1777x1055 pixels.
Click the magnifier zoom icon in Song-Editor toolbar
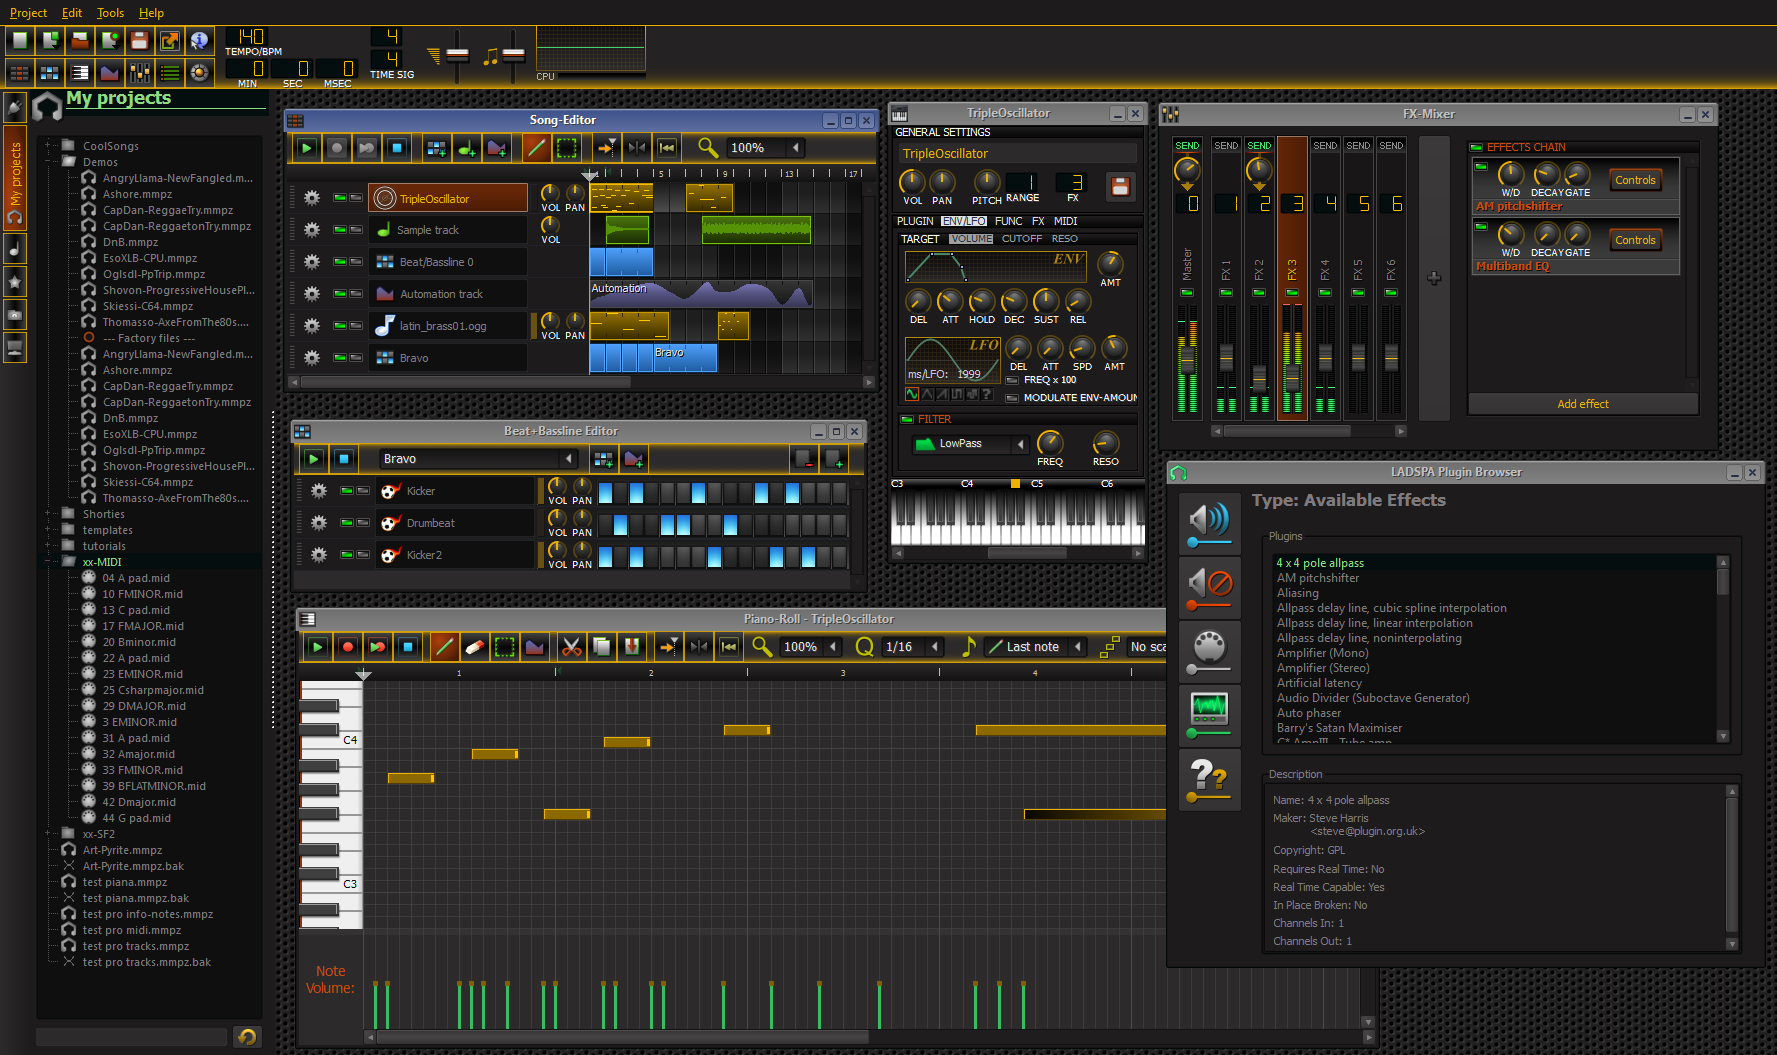pos(707,147)
